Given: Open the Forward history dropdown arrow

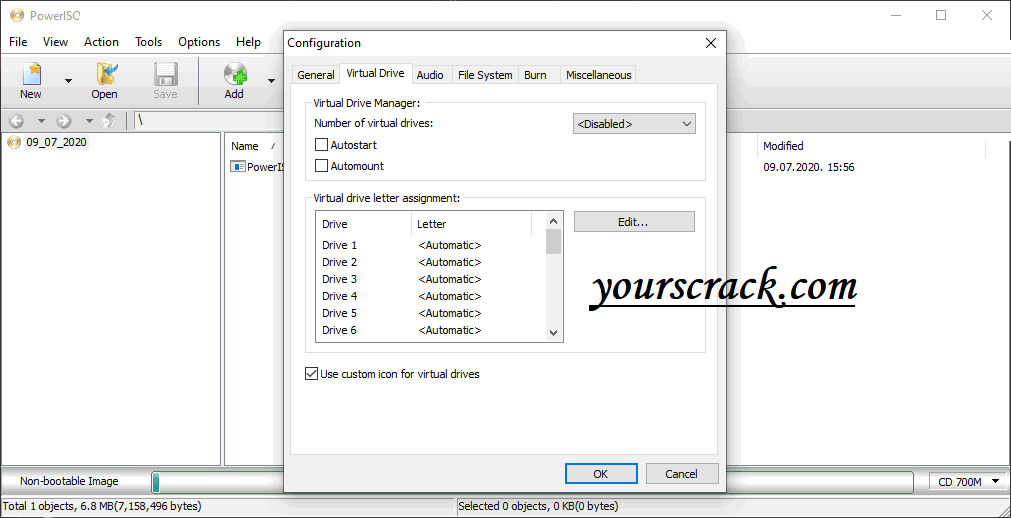Looking at the screenshot, I should point(89,121).
